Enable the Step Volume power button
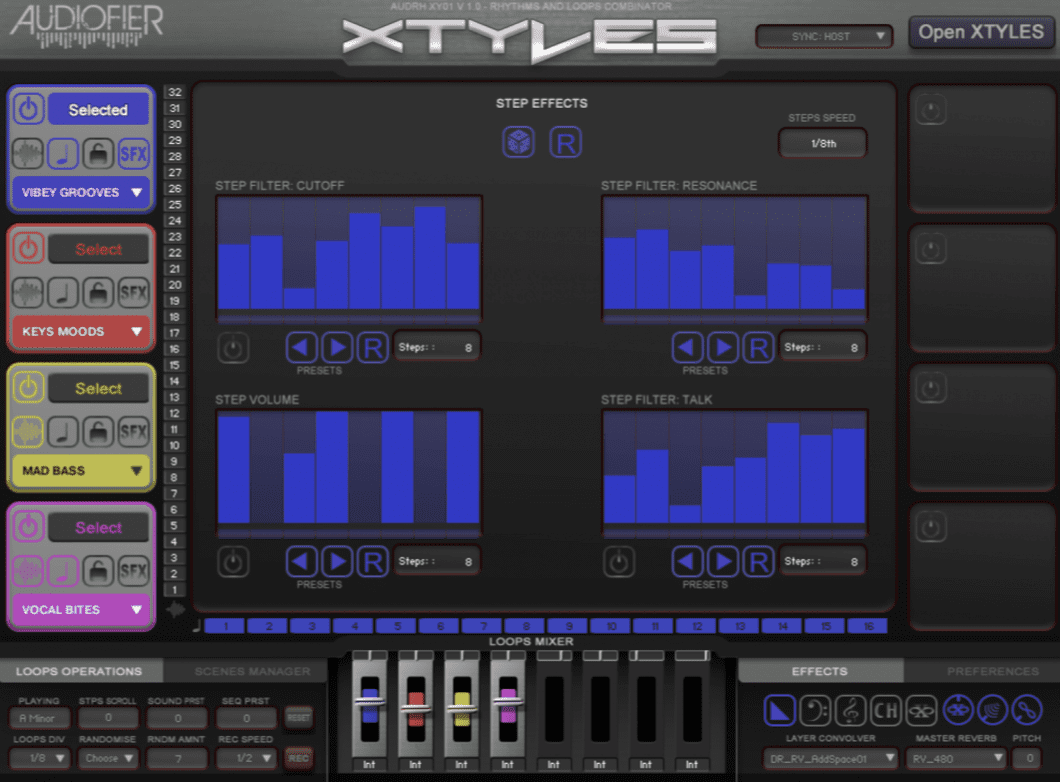 tap(233, 562)
